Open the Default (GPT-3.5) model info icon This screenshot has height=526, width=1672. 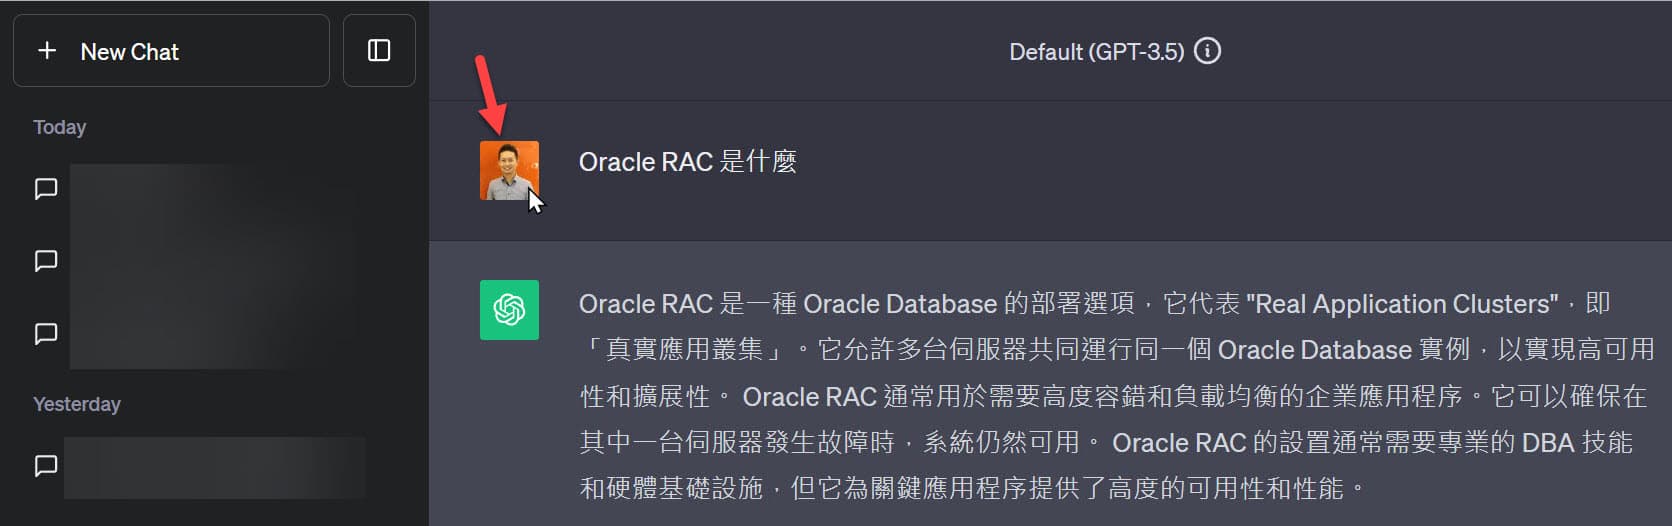coord(1208,51)
